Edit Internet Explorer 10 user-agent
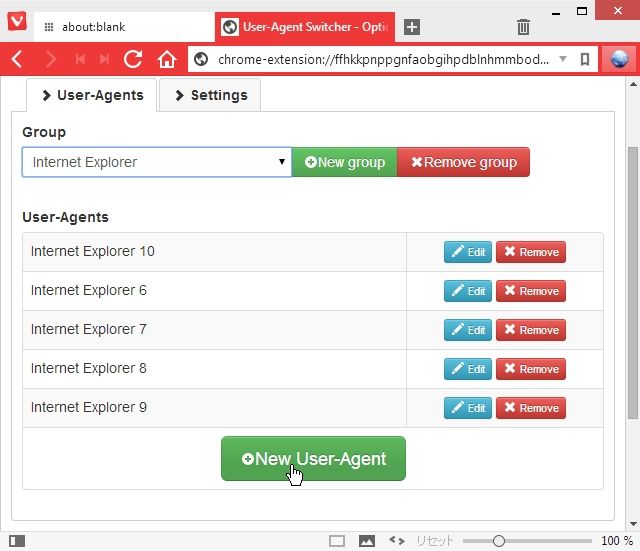Viewport: 640px width, 551px height. [x=468, y=252]
